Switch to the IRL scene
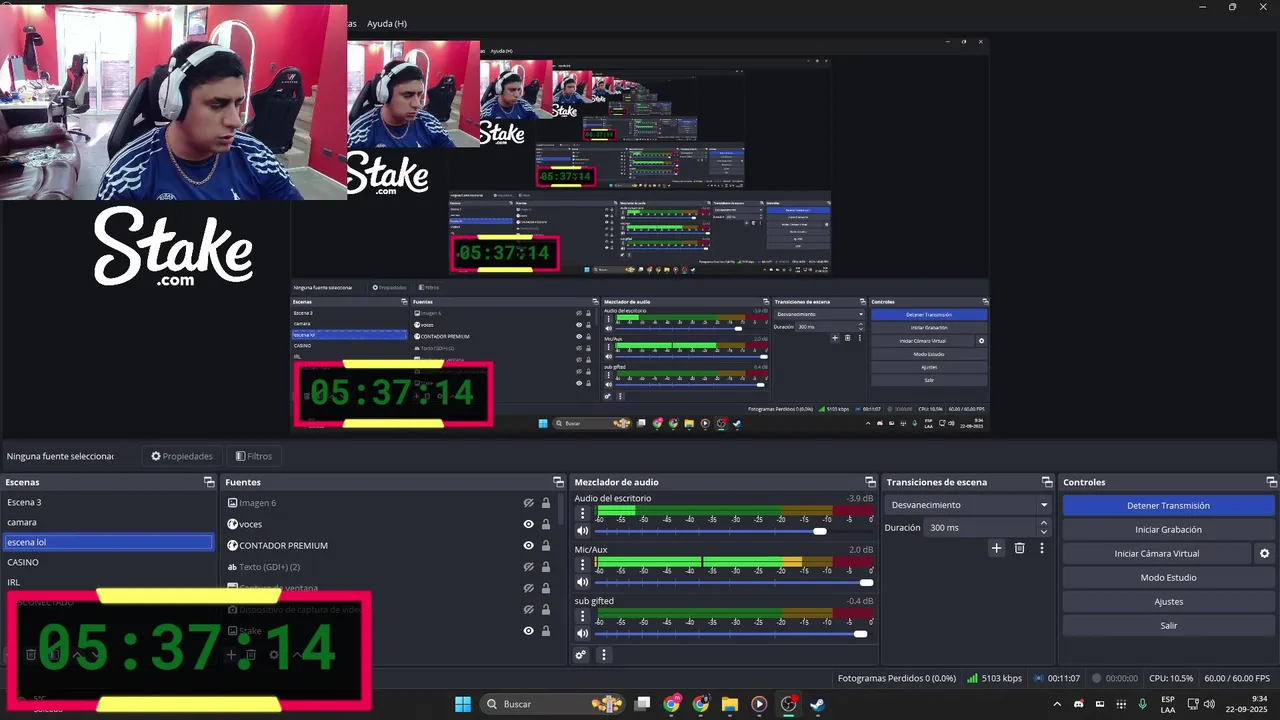Screen dimensions: 1280x720 [108, 582]
